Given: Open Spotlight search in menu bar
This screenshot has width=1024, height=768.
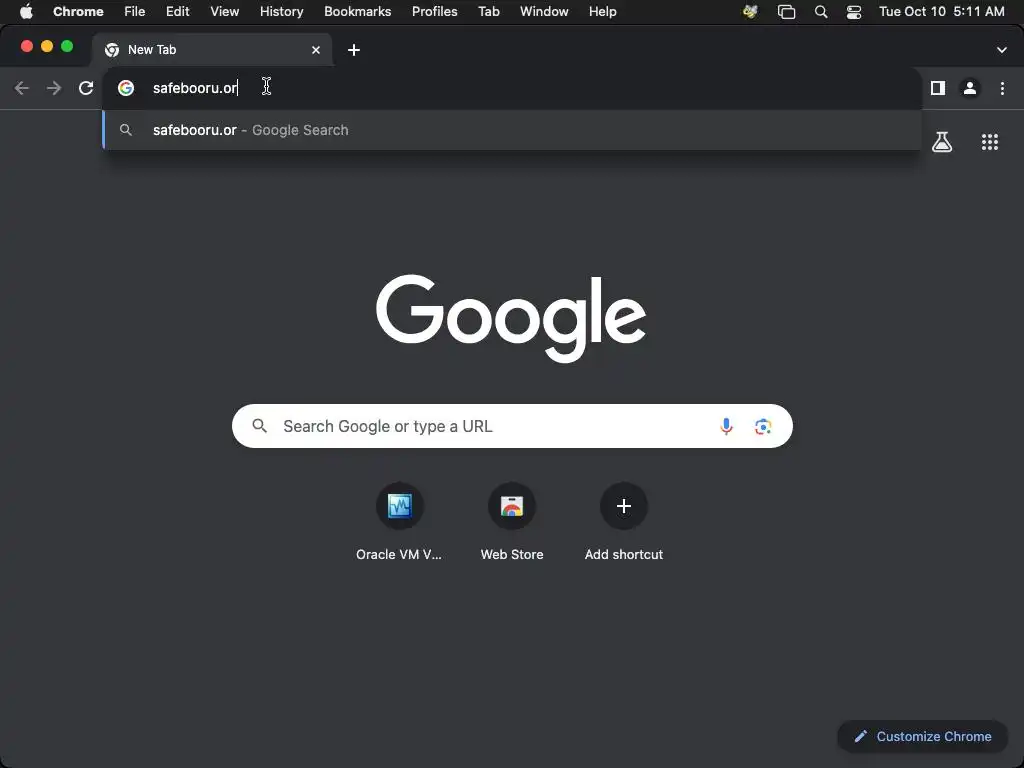Looking at the screenshot, I should 821,12.
